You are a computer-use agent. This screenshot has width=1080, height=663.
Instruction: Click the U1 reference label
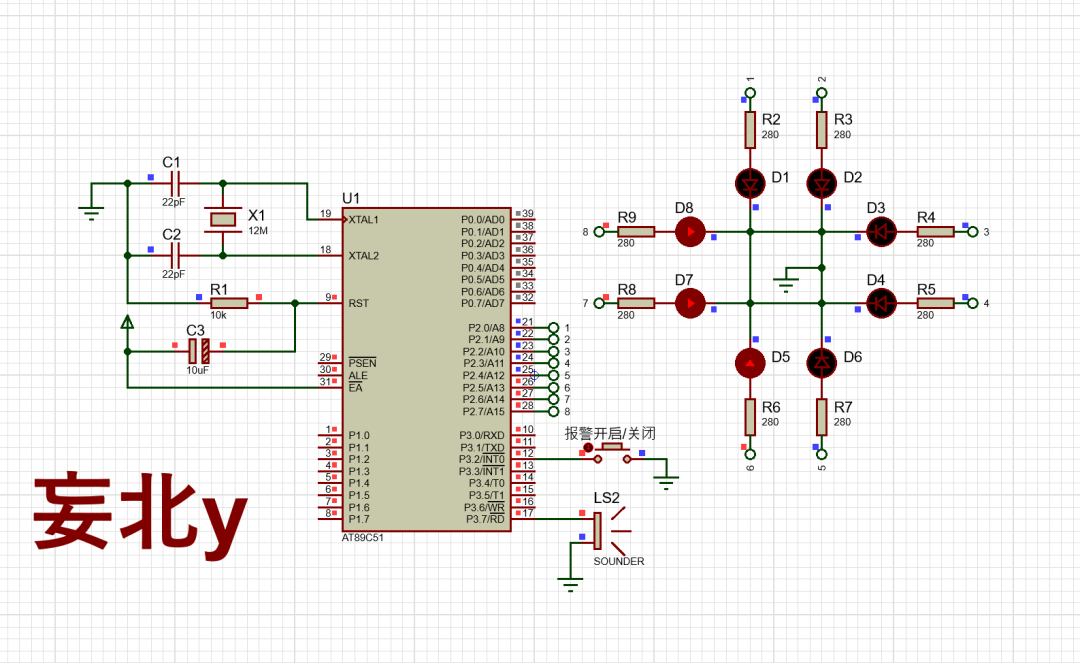click(x=351, y=198)
